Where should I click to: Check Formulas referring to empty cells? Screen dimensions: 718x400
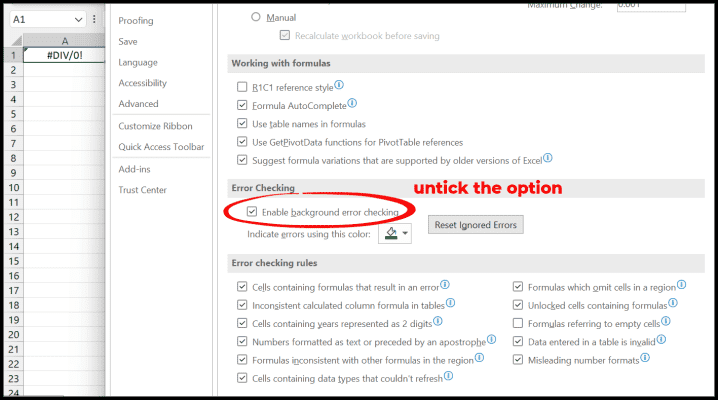518,323
